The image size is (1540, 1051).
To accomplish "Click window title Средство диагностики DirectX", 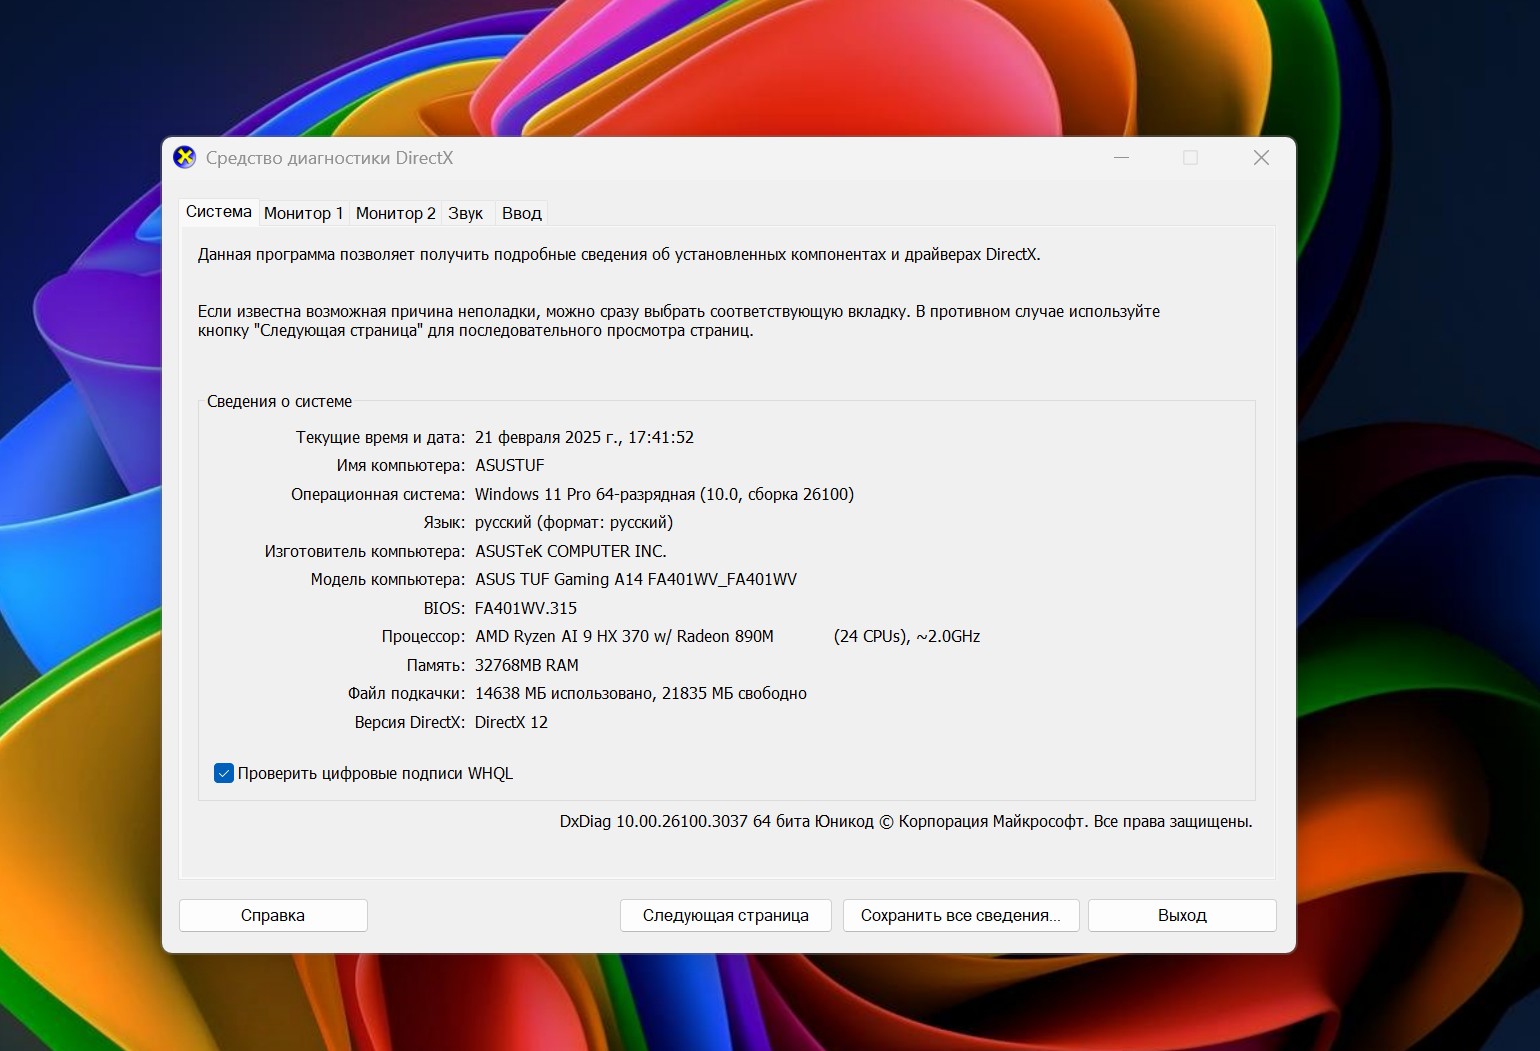I will click(x=329, y=158).
